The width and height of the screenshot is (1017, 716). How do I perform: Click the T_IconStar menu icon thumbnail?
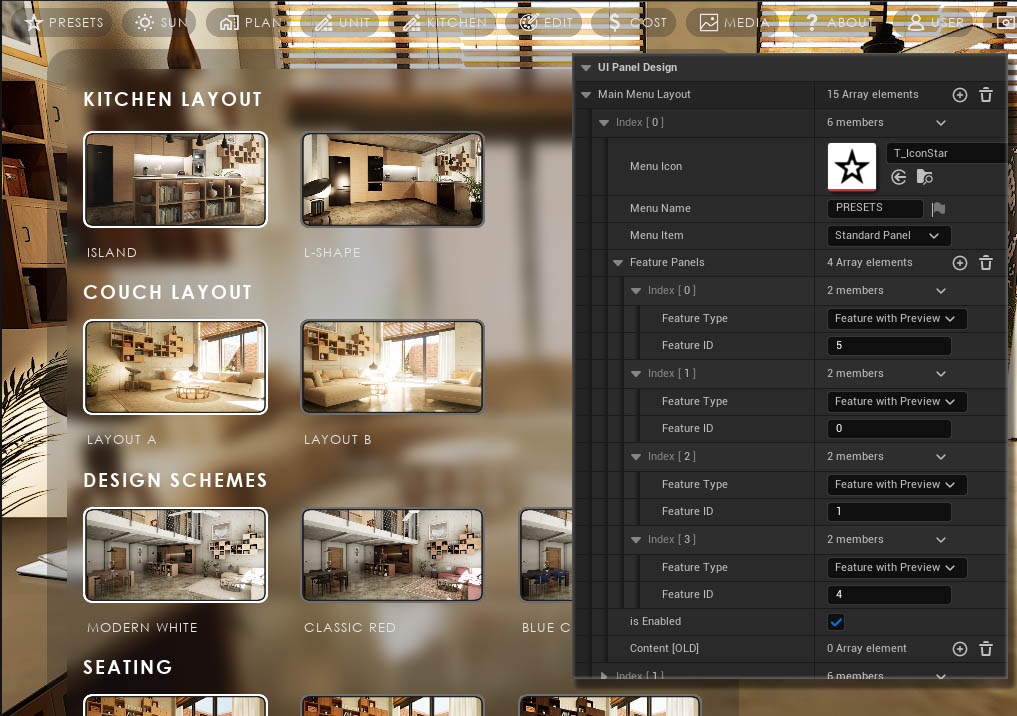(852, 167)
